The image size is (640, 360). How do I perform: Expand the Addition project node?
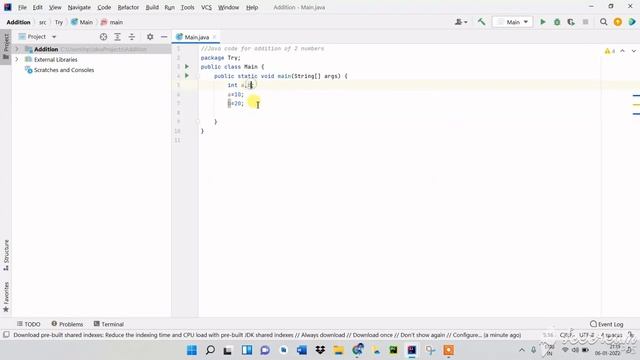pos(17,49)
